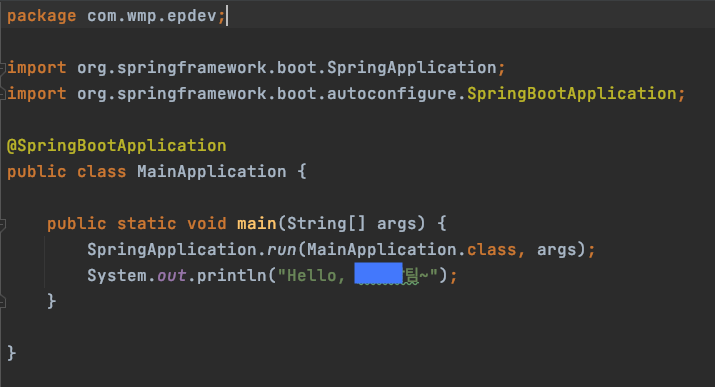The image size is (715, 387).
Task: Click 'MainApplication.class' argument
Action: [x=411, y=250]
